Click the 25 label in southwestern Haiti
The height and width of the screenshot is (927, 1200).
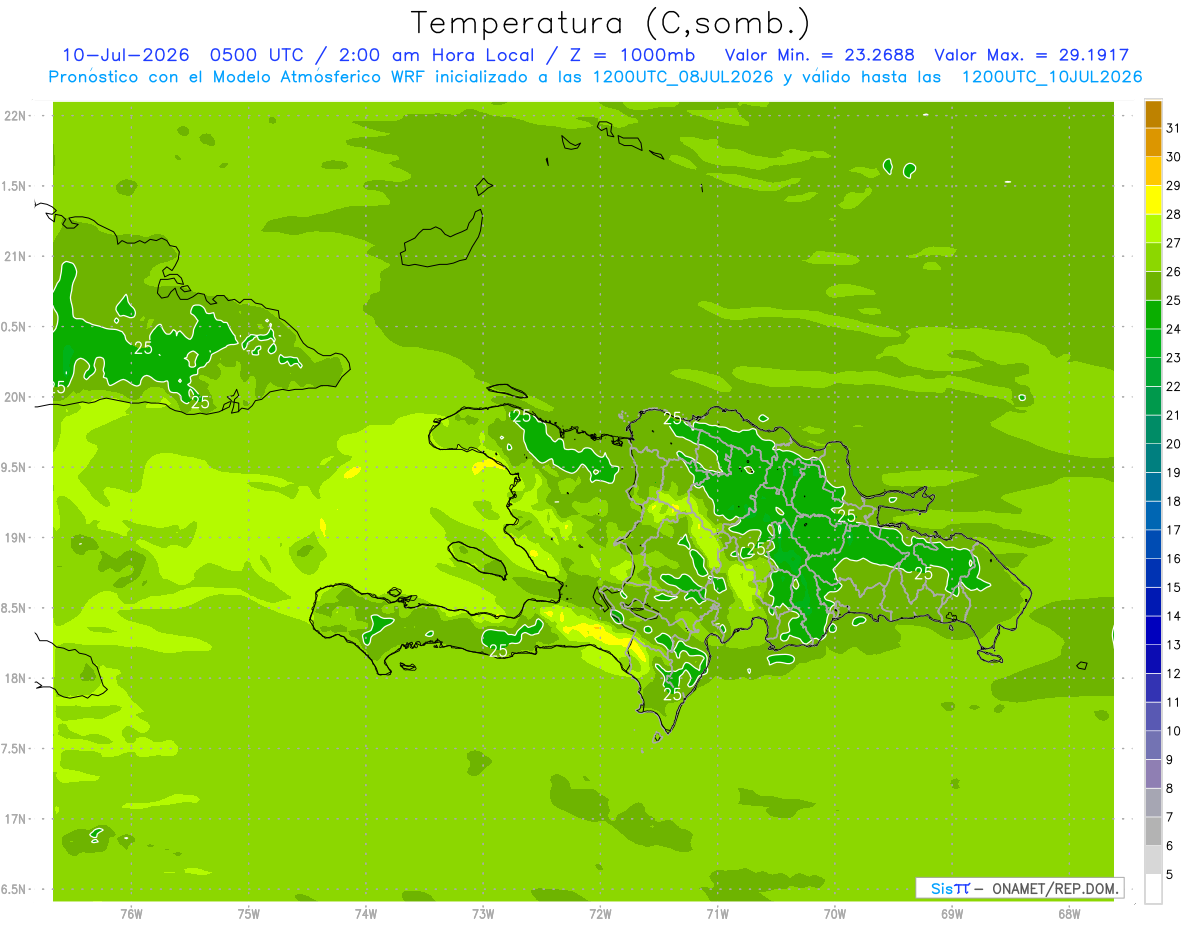click(x=497, y=650)
